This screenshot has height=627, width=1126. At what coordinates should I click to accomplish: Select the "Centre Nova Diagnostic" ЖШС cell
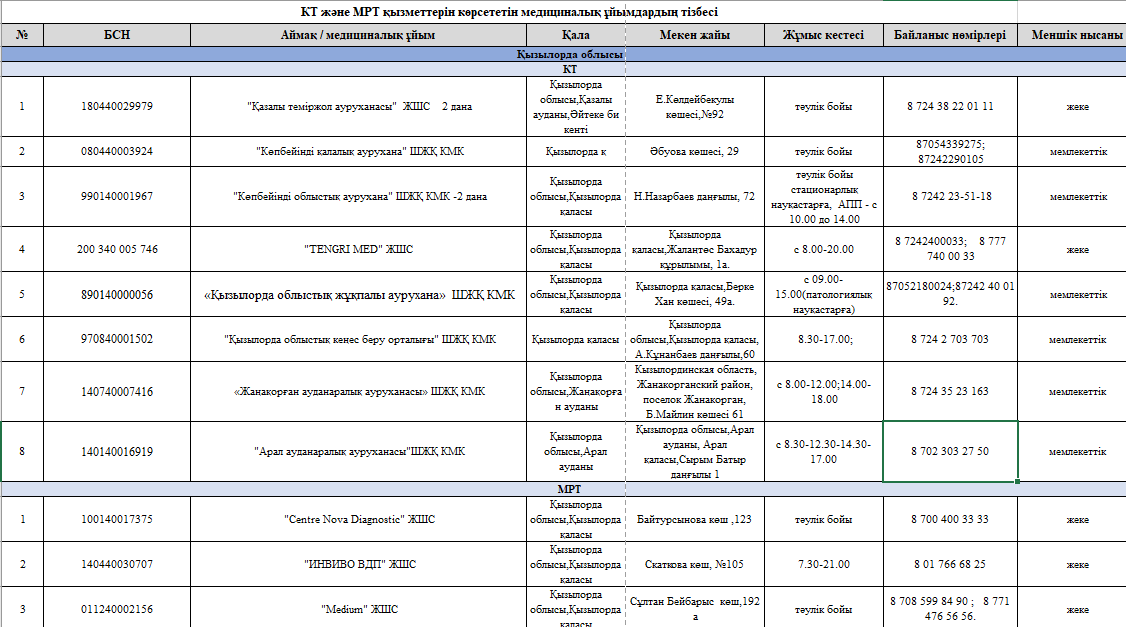[x=358, y=520]
